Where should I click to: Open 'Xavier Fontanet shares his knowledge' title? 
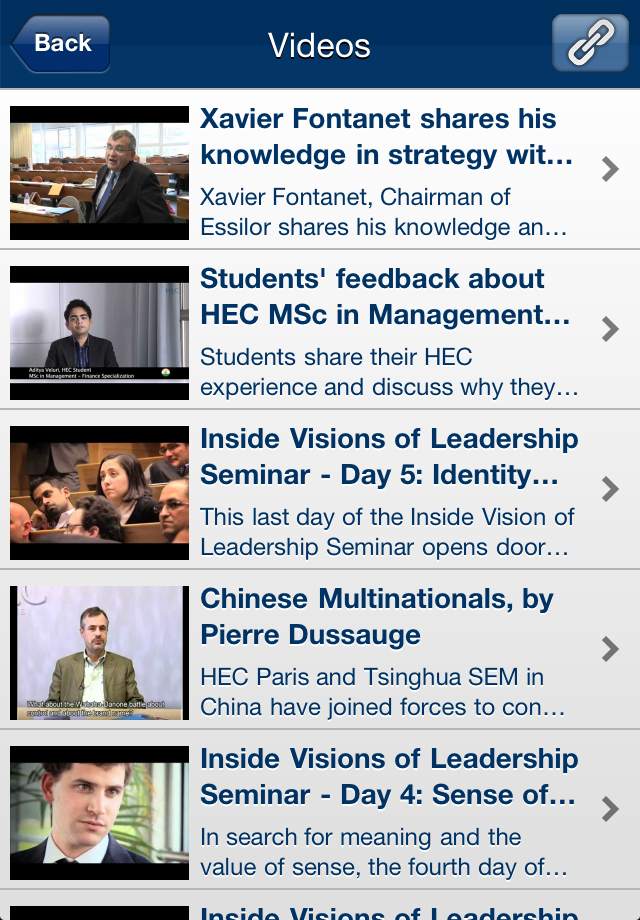(x=387, y=137)
